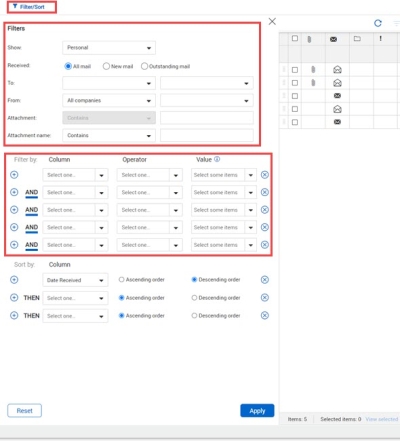The height and width of the screenshot is (441, 400).
Task: Click the envelope column header icon
Action: (333, 39)
